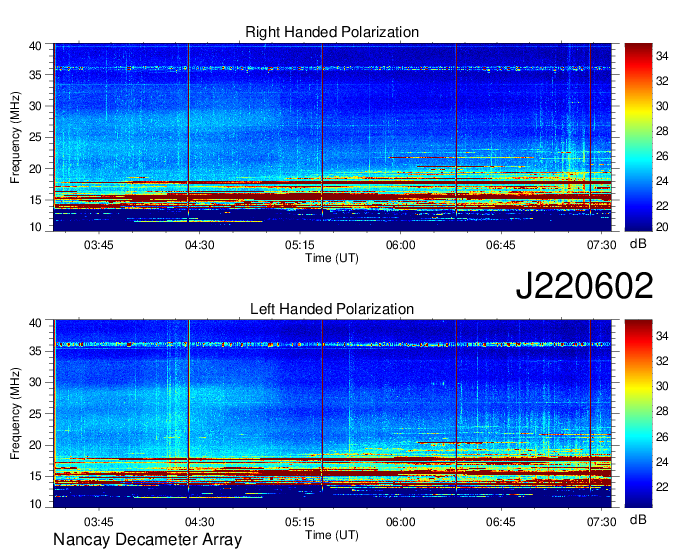
Task: Click the 28 value on the right-handed color bar
Action: [662, 131]
